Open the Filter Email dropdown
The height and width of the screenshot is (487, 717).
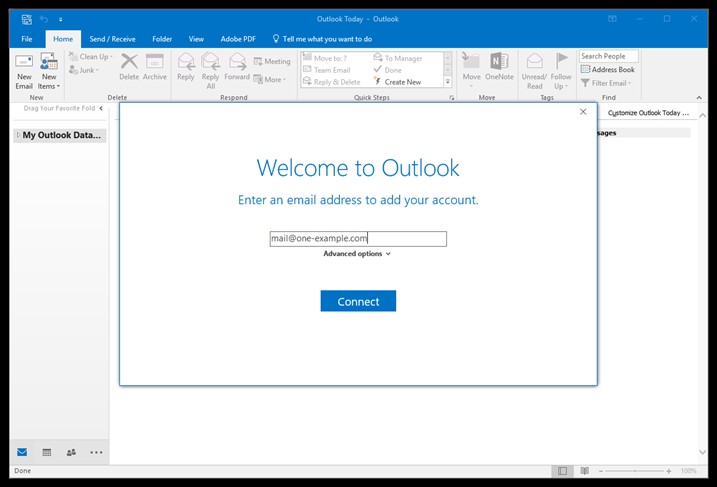606,83
